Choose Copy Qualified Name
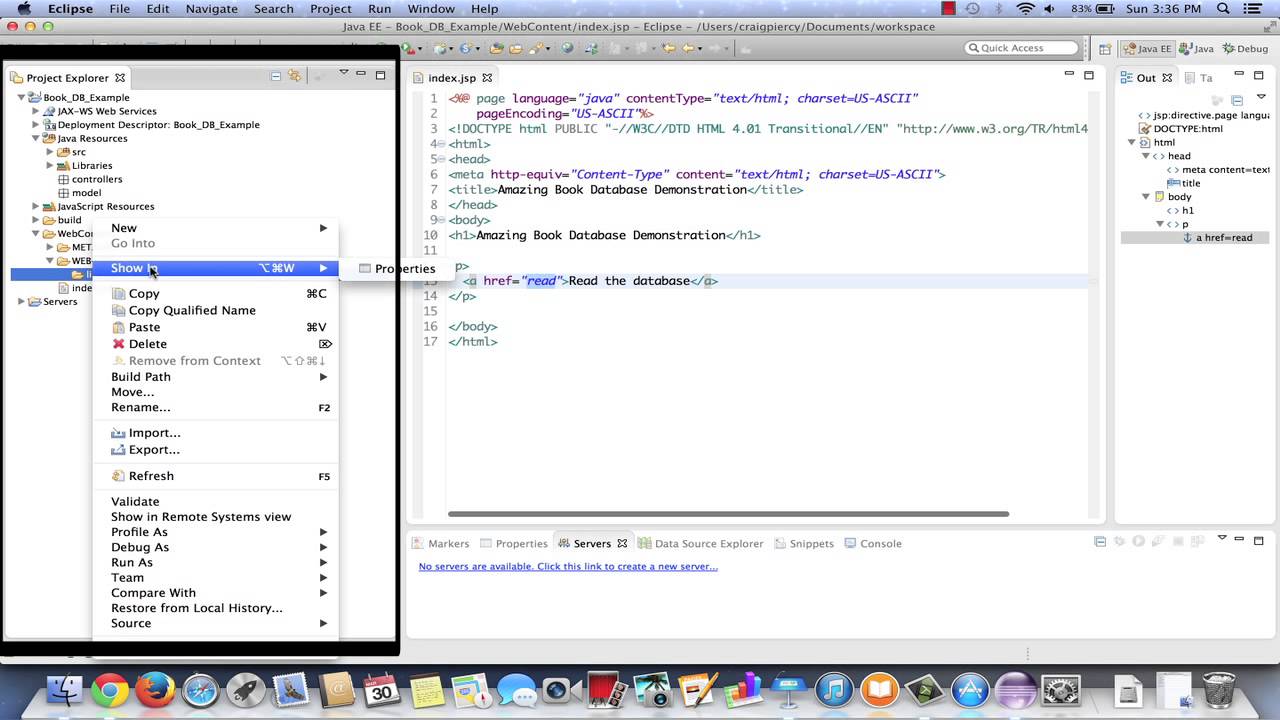The width and height of the screenshot is (1280, 720). click(216, 310)
